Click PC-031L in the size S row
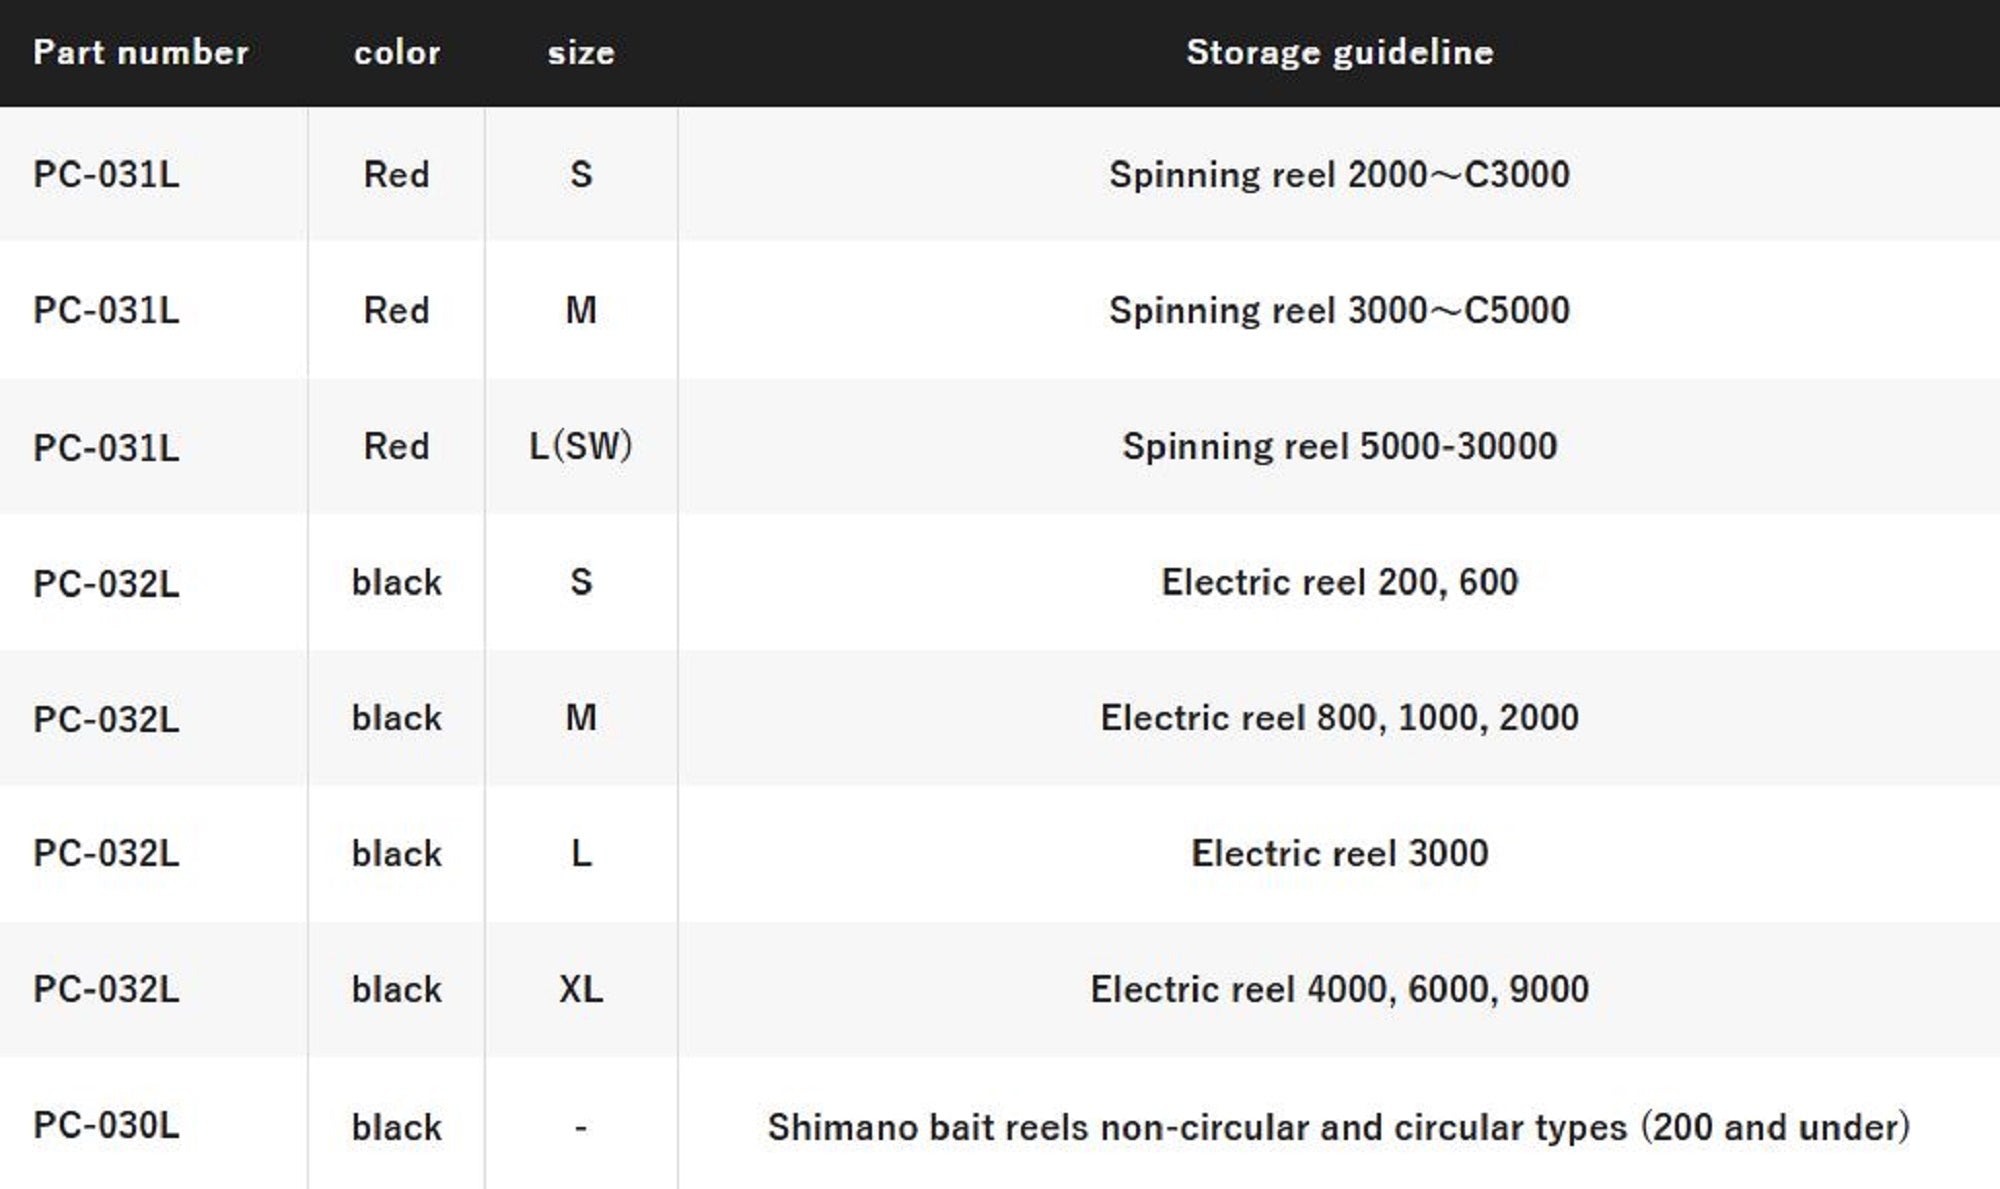 [x=106, y=174]
